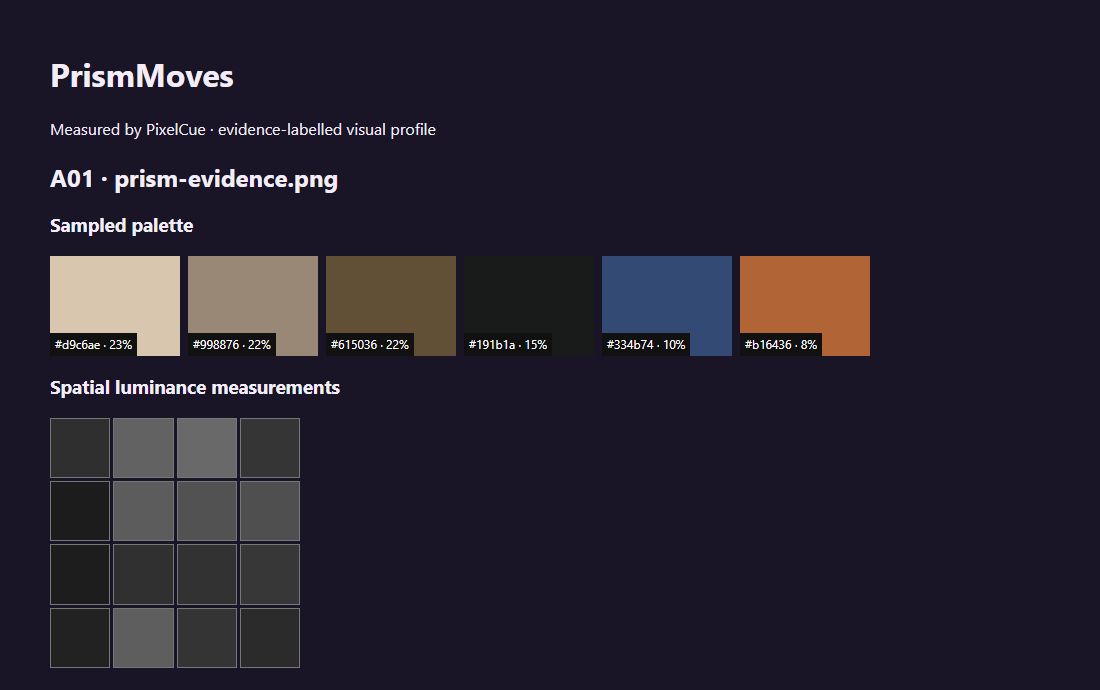1100x690 pixels.
Task: Click the beige #d9c6ae palette swatch
Action: [115, 306]
